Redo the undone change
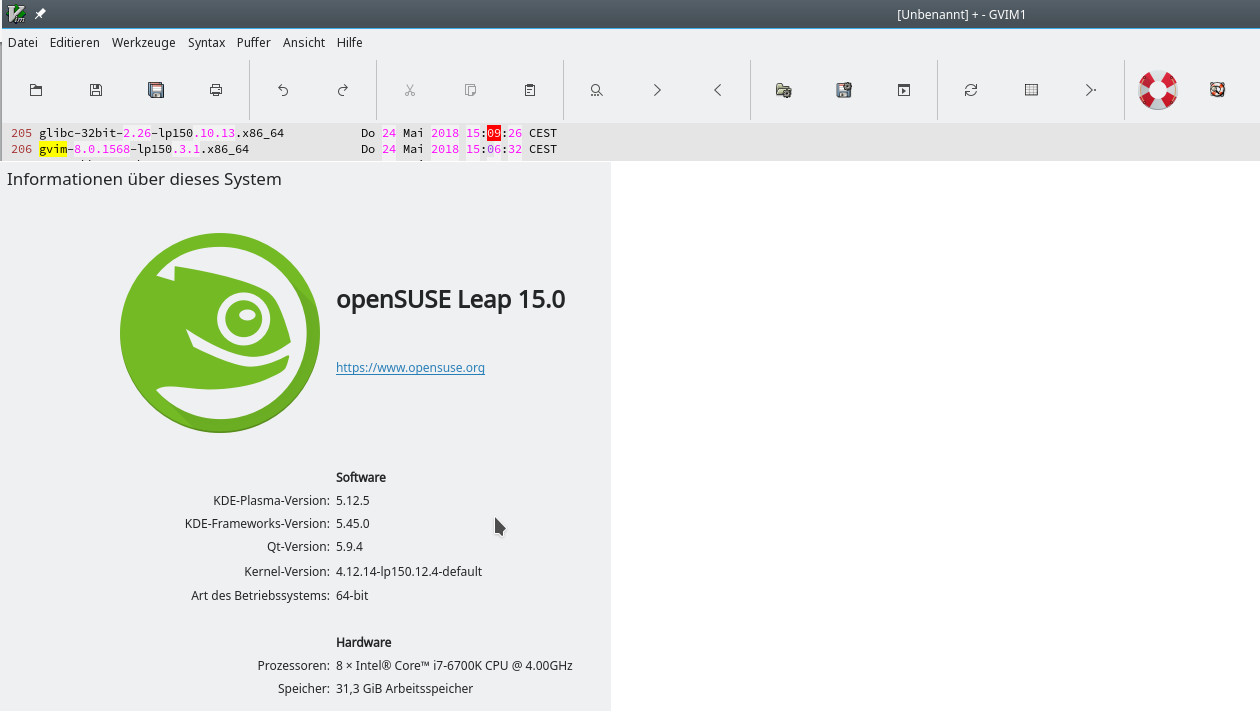 pyautogui.click(x=342, y=89)
